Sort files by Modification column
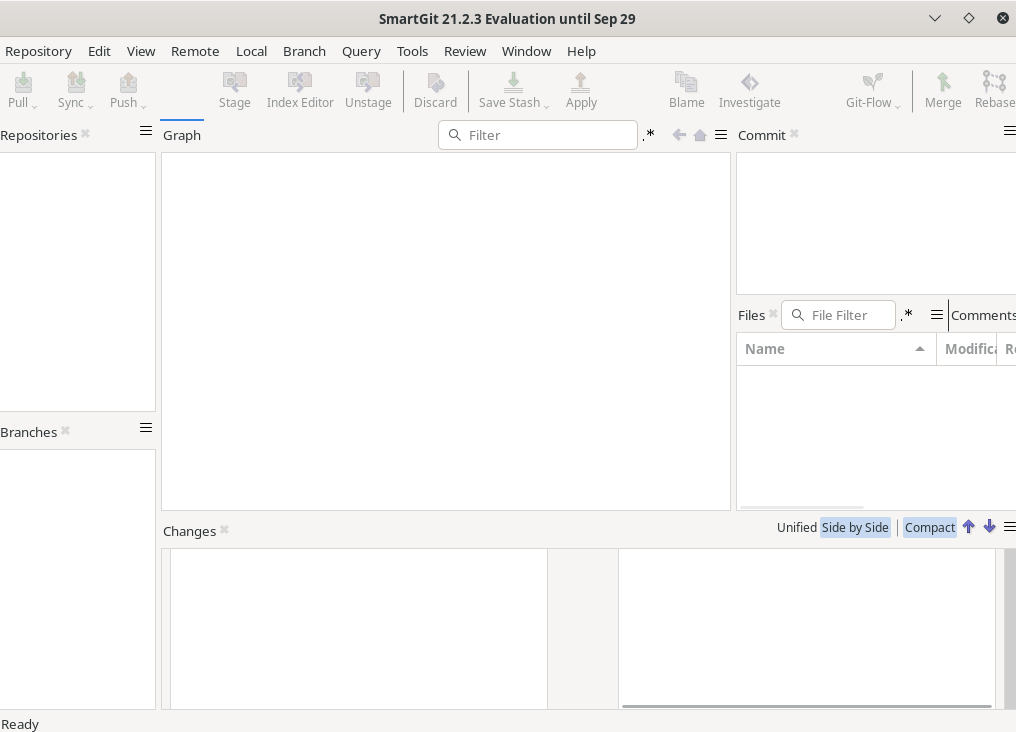1016x732 pixels. [967, 349]
